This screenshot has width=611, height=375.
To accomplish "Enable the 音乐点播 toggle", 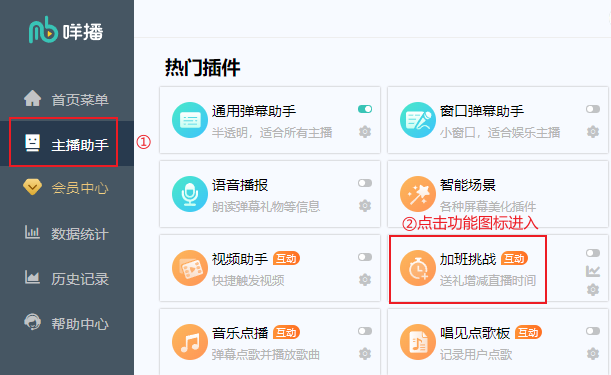I will tap(365, 331).
